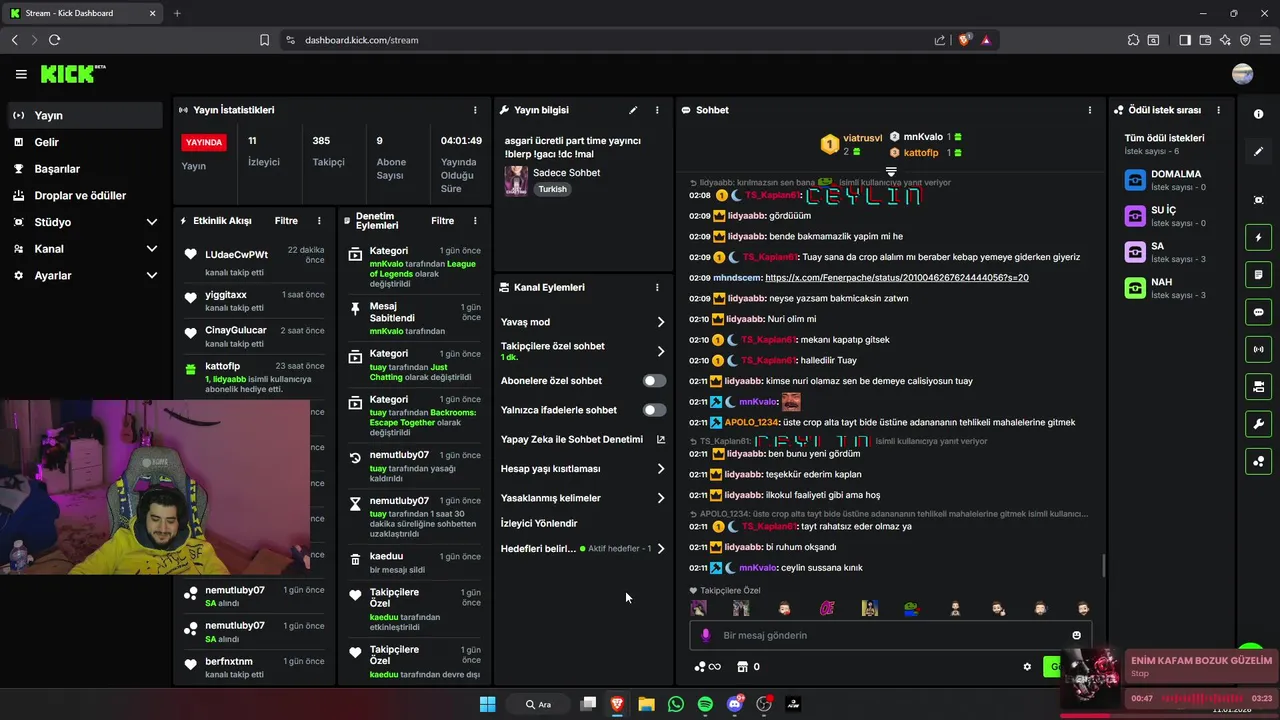This screenshot has height=720, width=1280.
Task: Open Hedefleri belirle arrow
Action: point(661,548)
